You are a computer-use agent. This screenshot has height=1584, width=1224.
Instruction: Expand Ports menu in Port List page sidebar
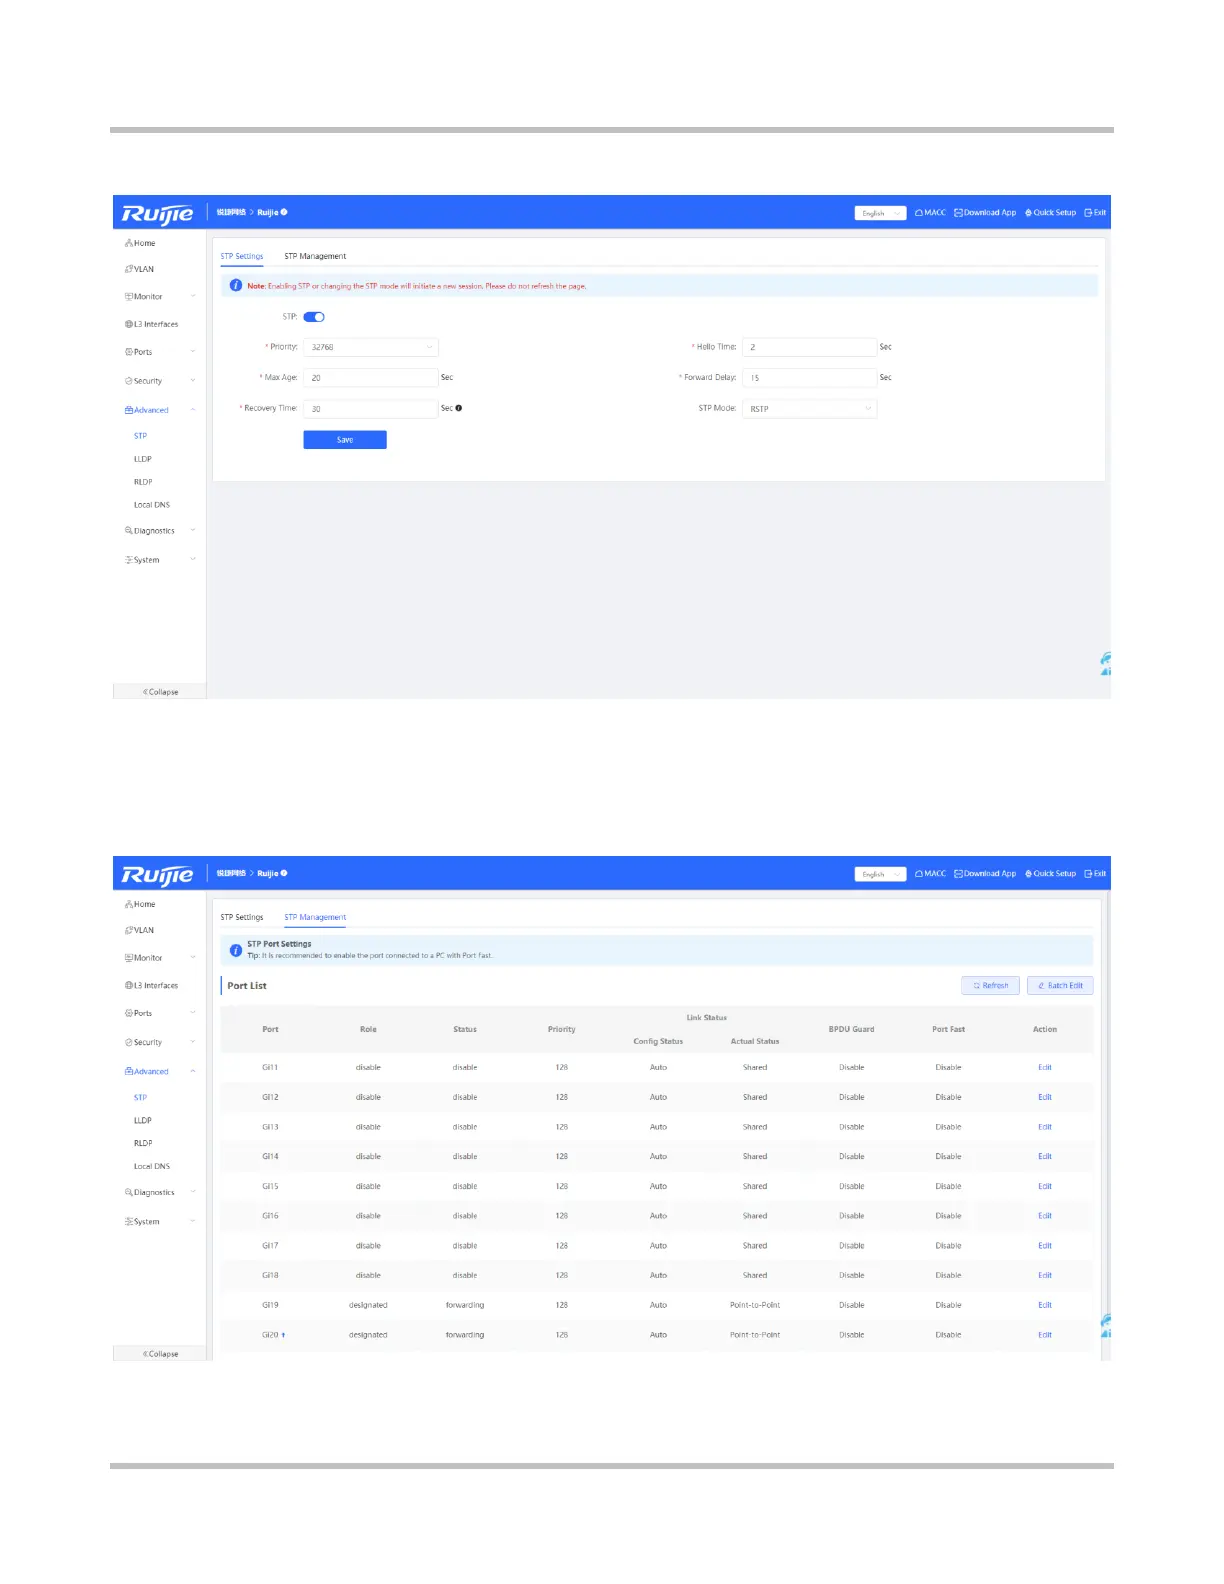(159, 1013)
